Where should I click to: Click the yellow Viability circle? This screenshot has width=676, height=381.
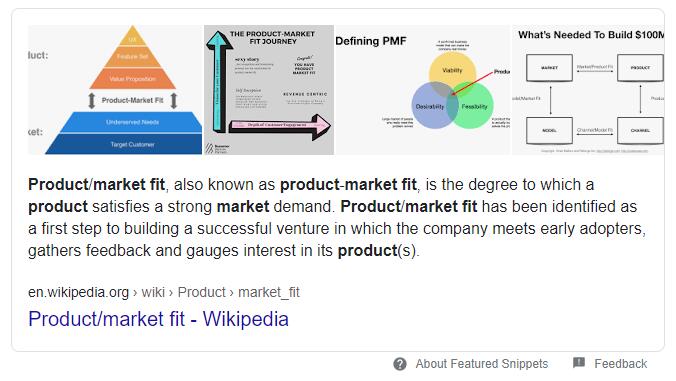[452, 68]
